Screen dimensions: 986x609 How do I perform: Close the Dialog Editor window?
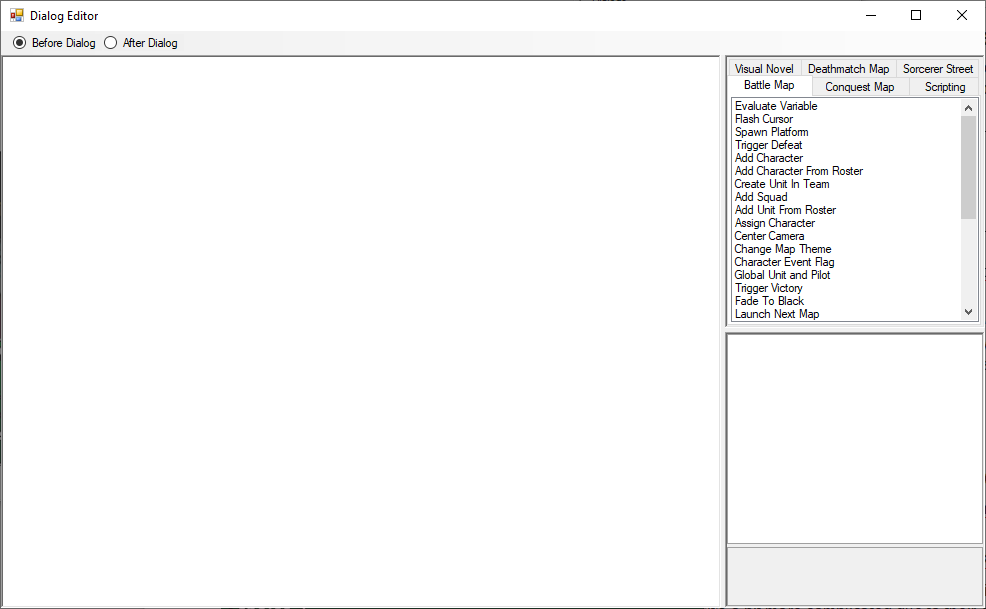coord(961,16)
